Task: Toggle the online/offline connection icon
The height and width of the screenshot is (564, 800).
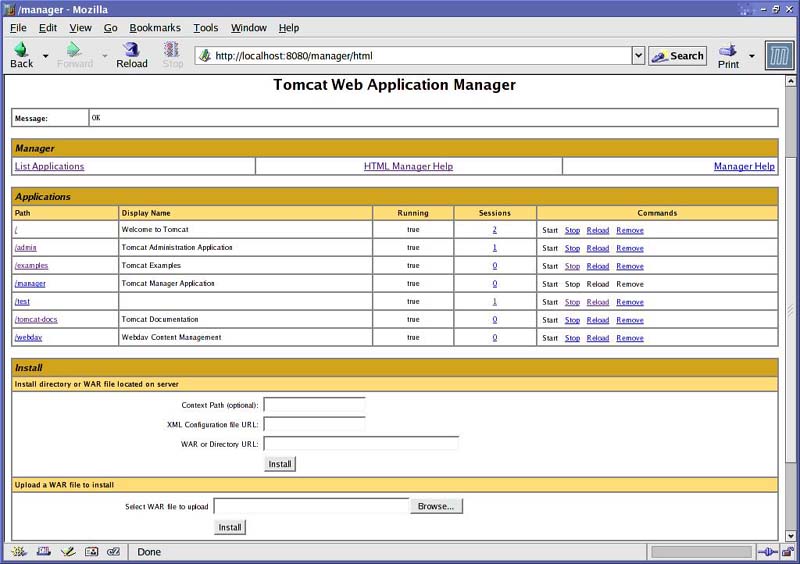Action: tap(767, 551)
